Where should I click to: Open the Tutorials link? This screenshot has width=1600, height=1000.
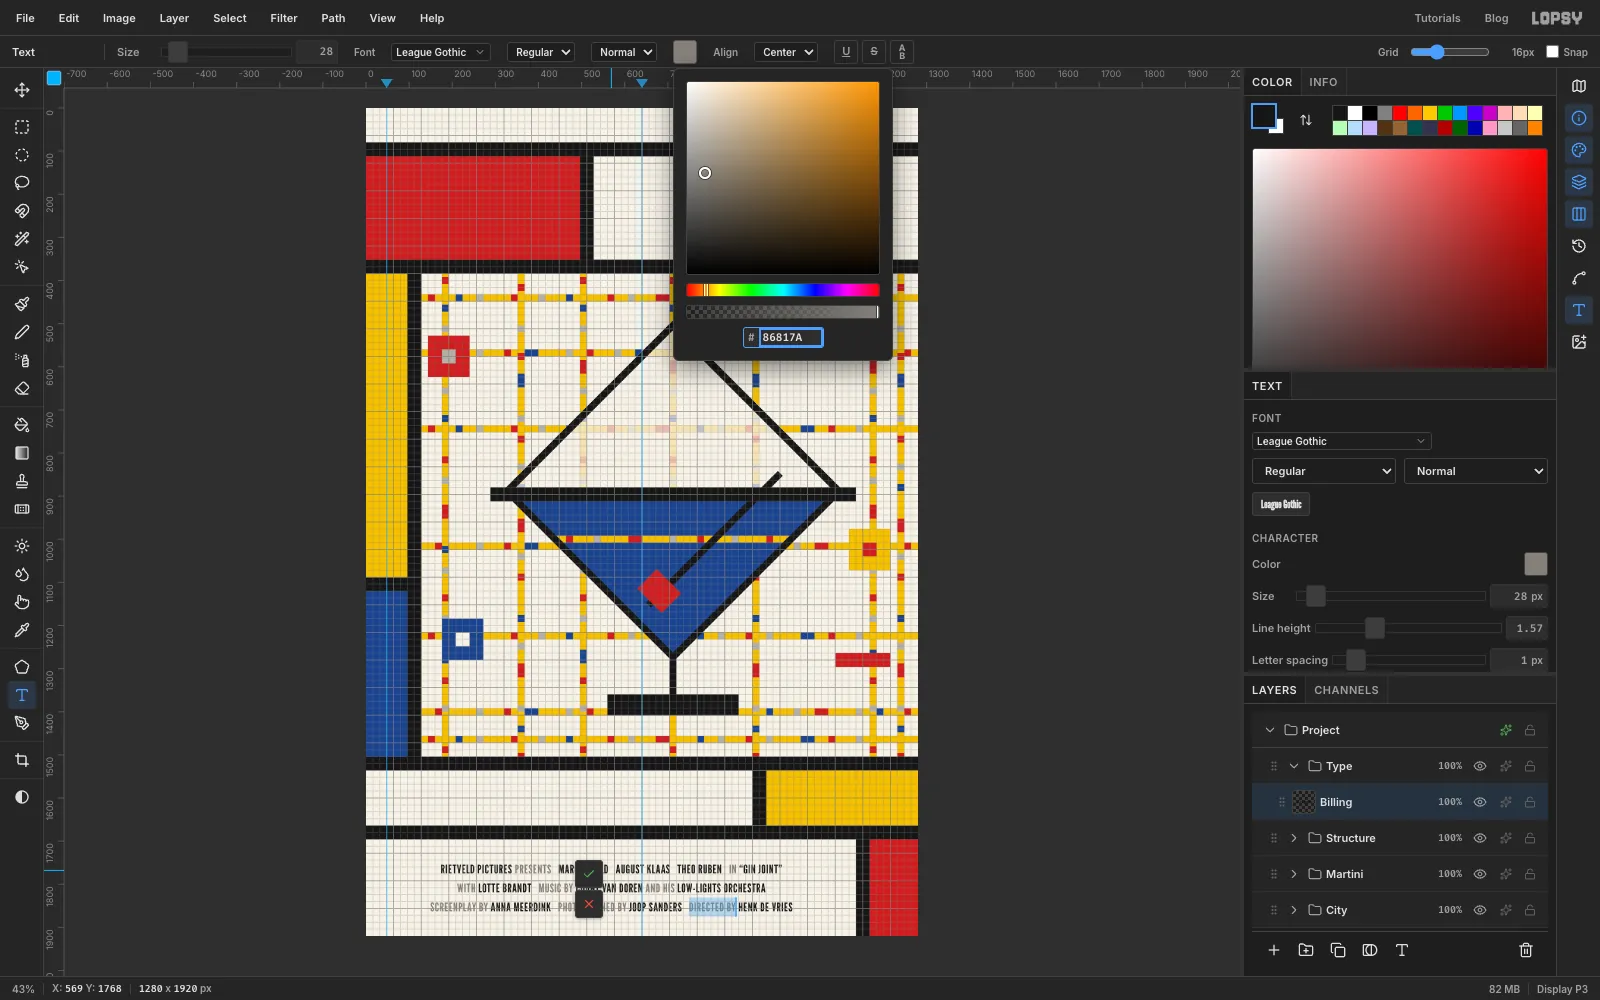[x=1437, y=18]
